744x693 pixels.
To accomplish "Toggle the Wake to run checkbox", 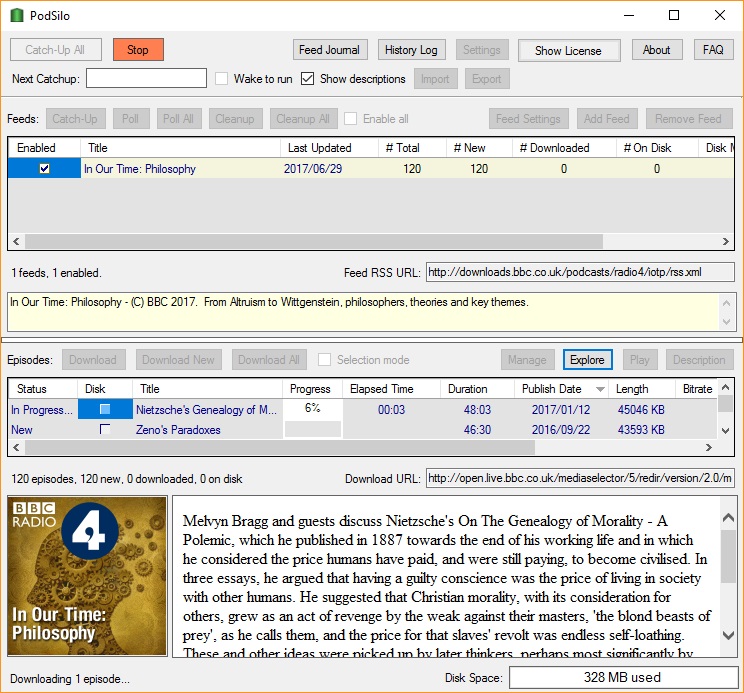I will (x=222, y=79).
